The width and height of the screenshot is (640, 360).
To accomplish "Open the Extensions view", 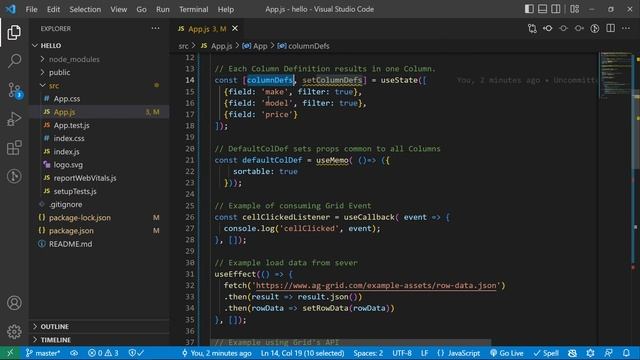I will coord(14,147).
